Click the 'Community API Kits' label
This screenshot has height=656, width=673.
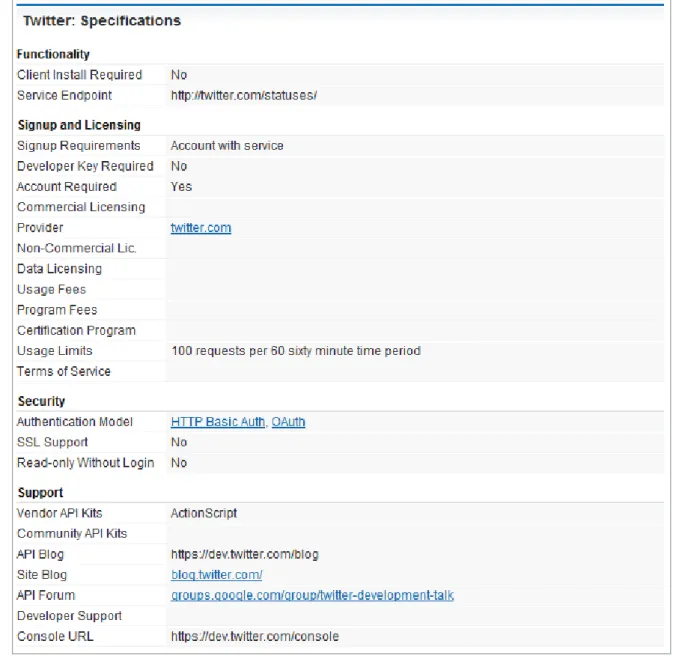[x=72, y=534]
